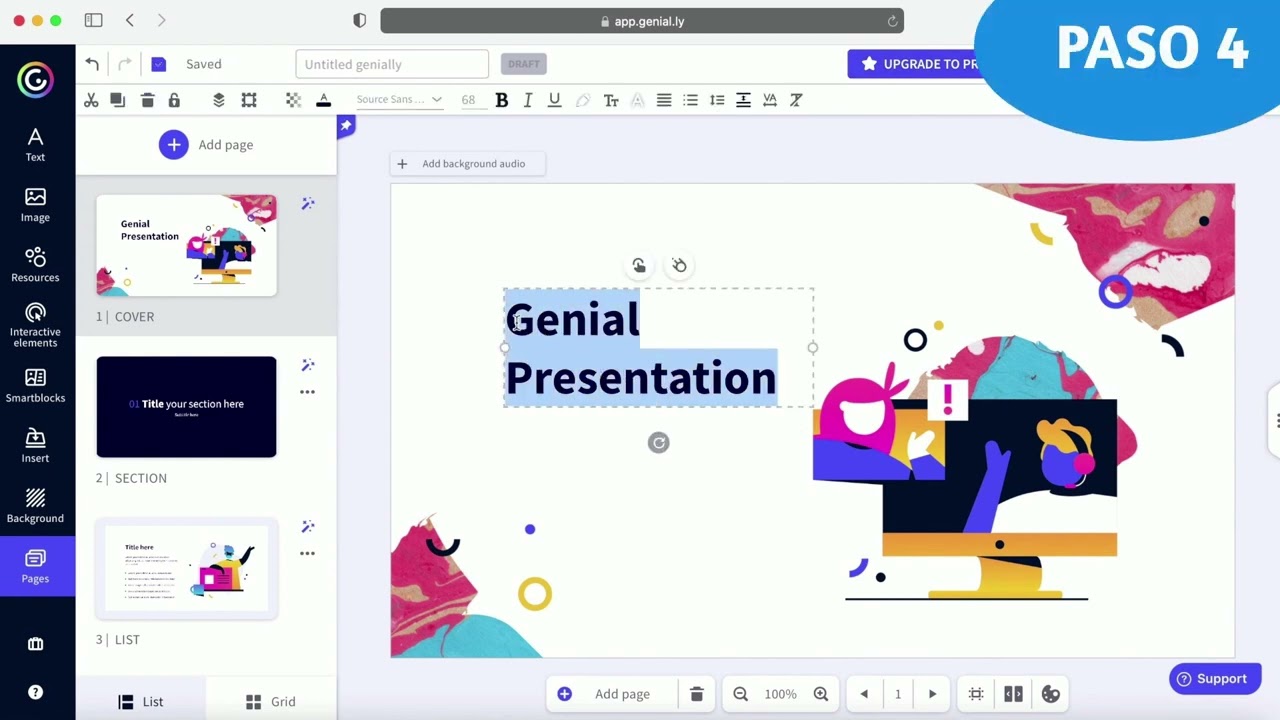Open three-dots menu for LIST page
This screenshot has height=720, width=1280.
coord(308,553)
